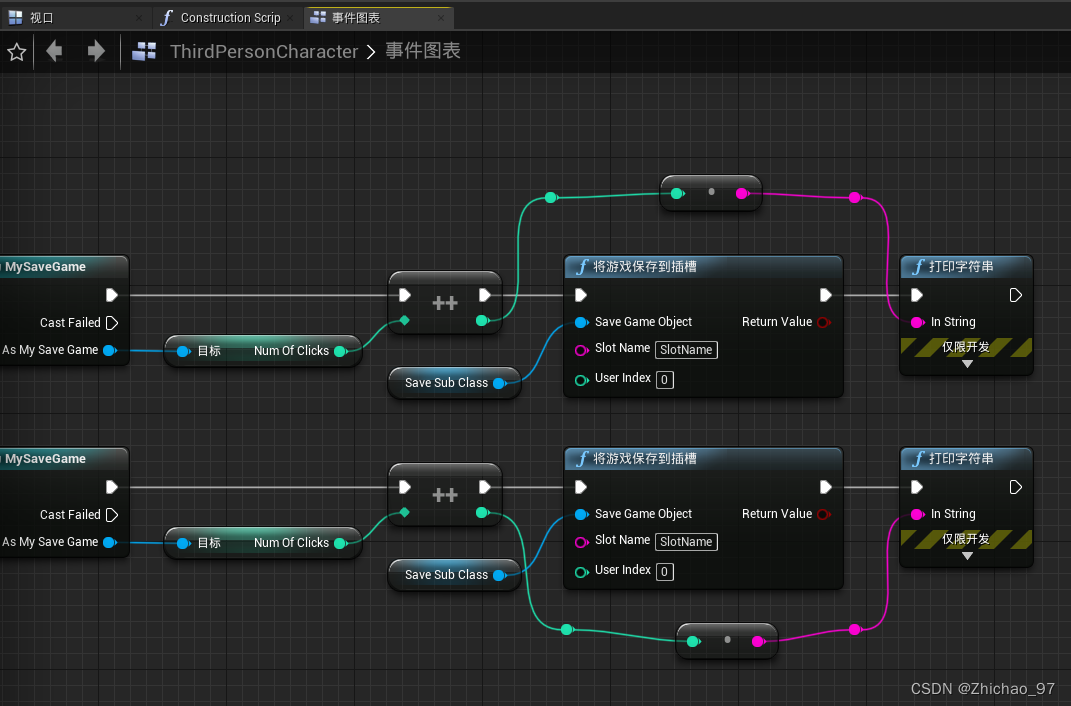Click User Index pin on lower save node
The width and height of the screenshot is (1071, 706).
tap(581, 572)
